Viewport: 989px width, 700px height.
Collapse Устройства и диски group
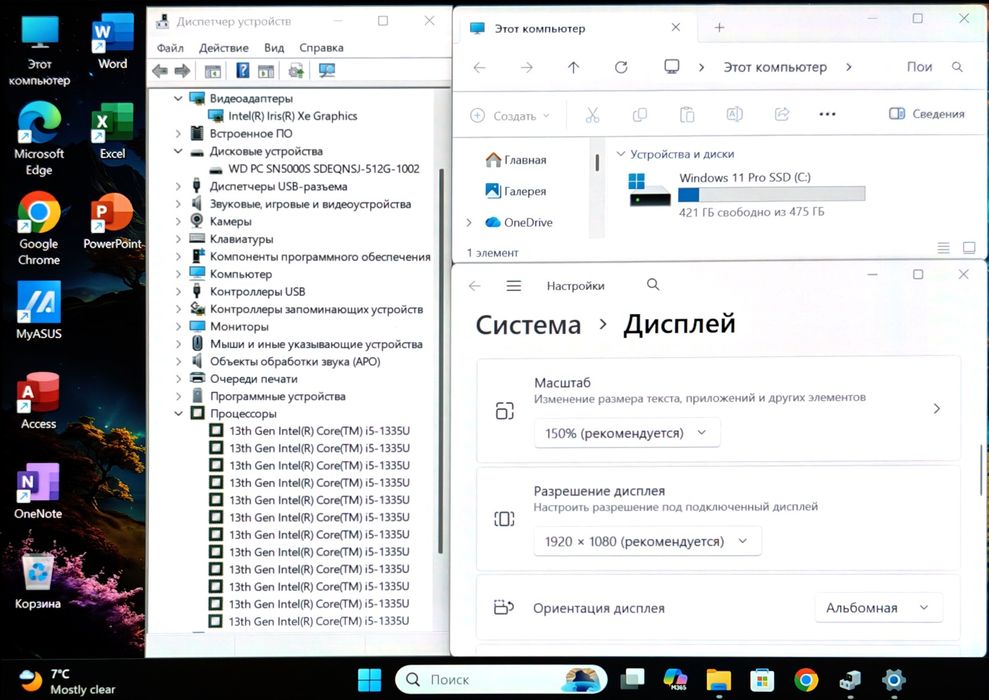(x=621, y=154)
